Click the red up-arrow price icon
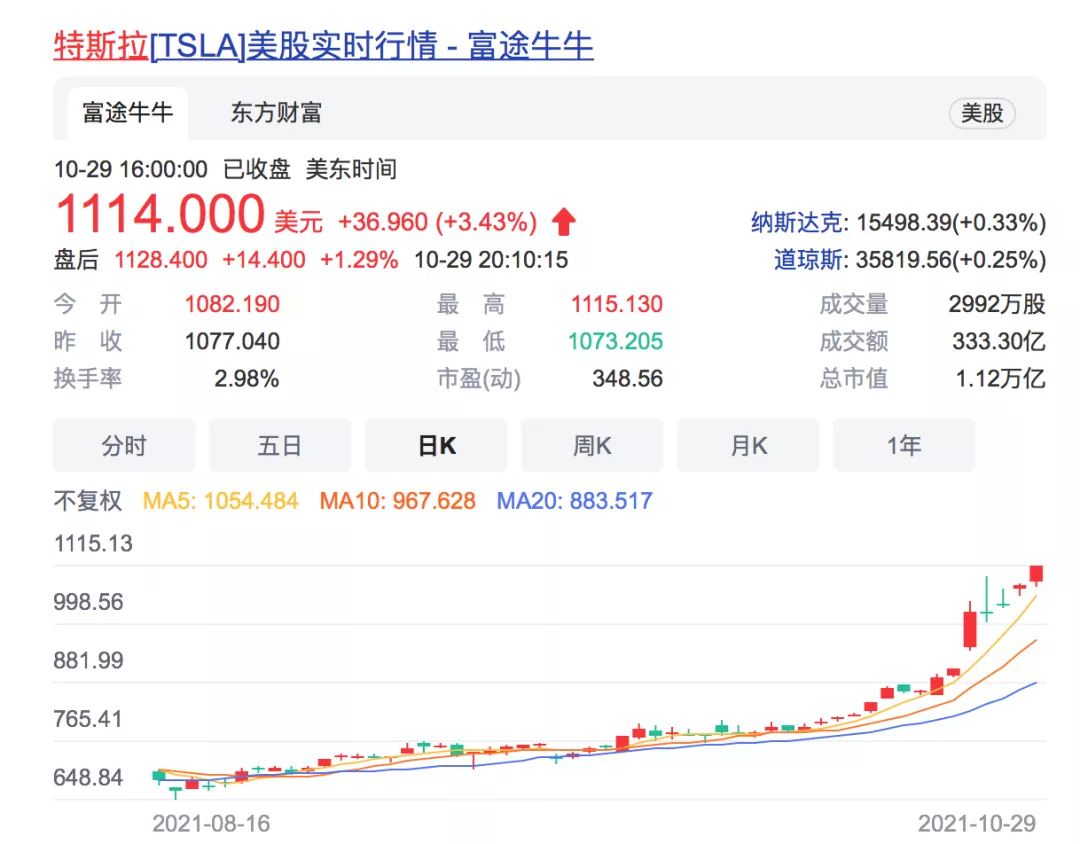Viewport: 1080px width, 844px height. (564, 222)
